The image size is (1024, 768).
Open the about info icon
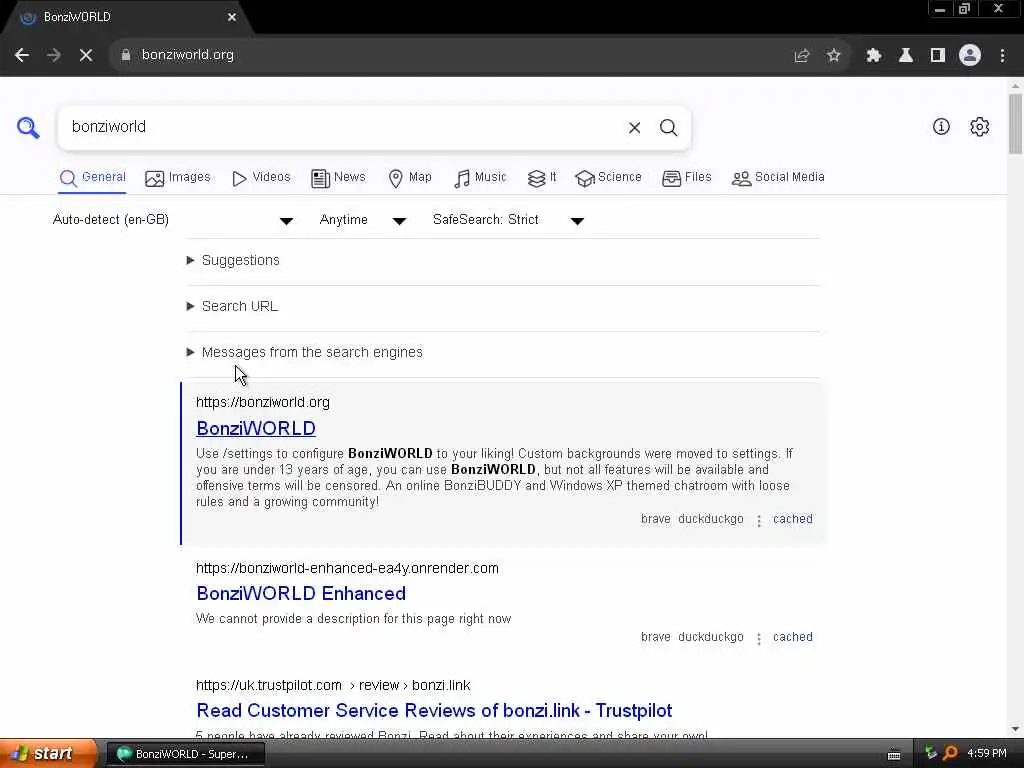point(941,127)
